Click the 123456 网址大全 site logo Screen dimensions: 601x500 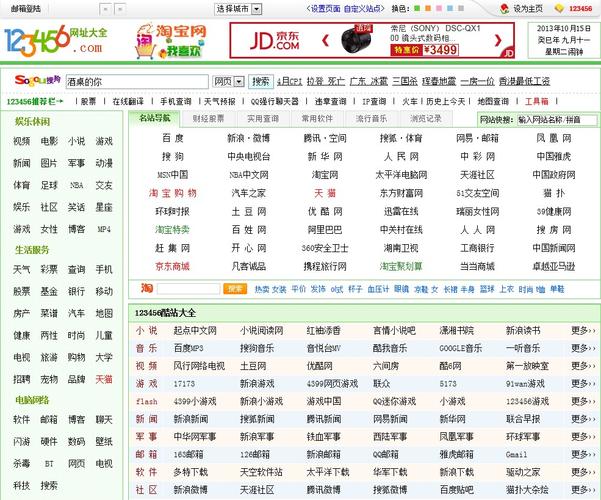(x=56, y=40)
